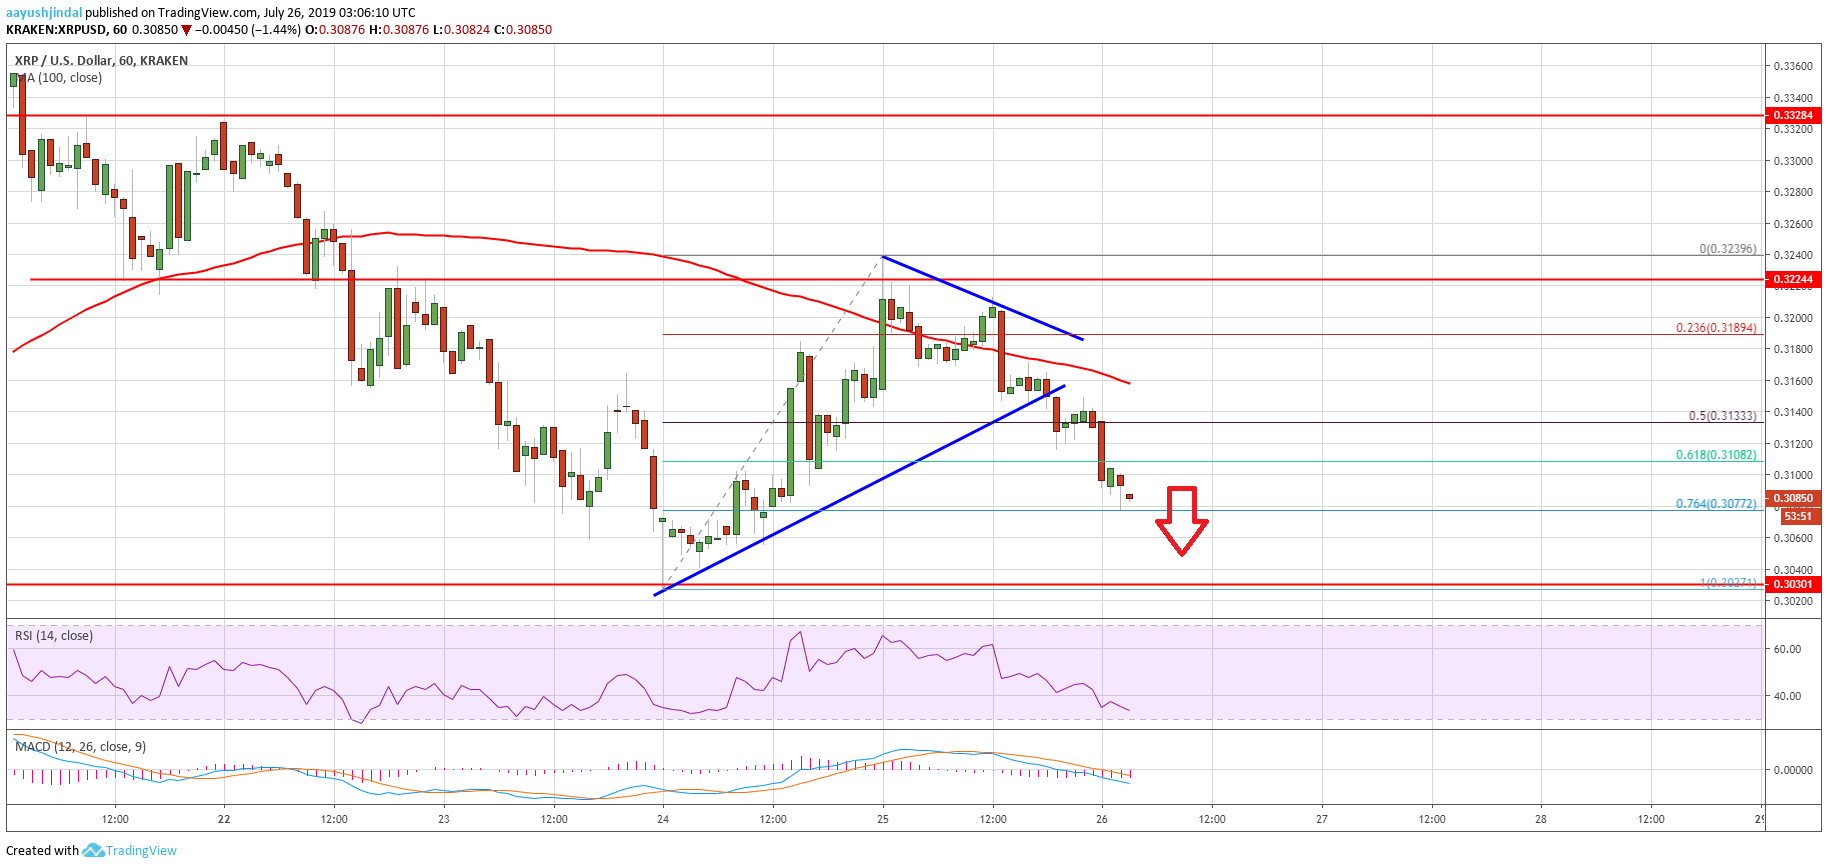Click the 0.31000 price axis label

[x=1792, y=475]
